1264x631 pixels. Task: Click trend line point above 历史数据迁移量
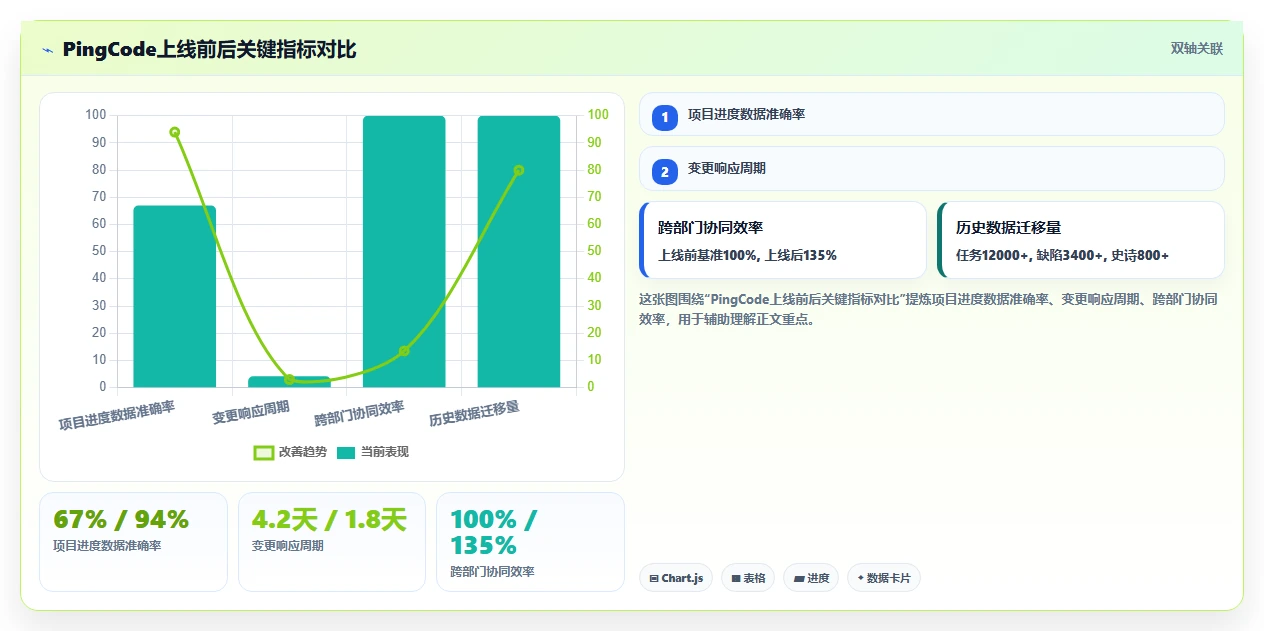click(519, 170)
